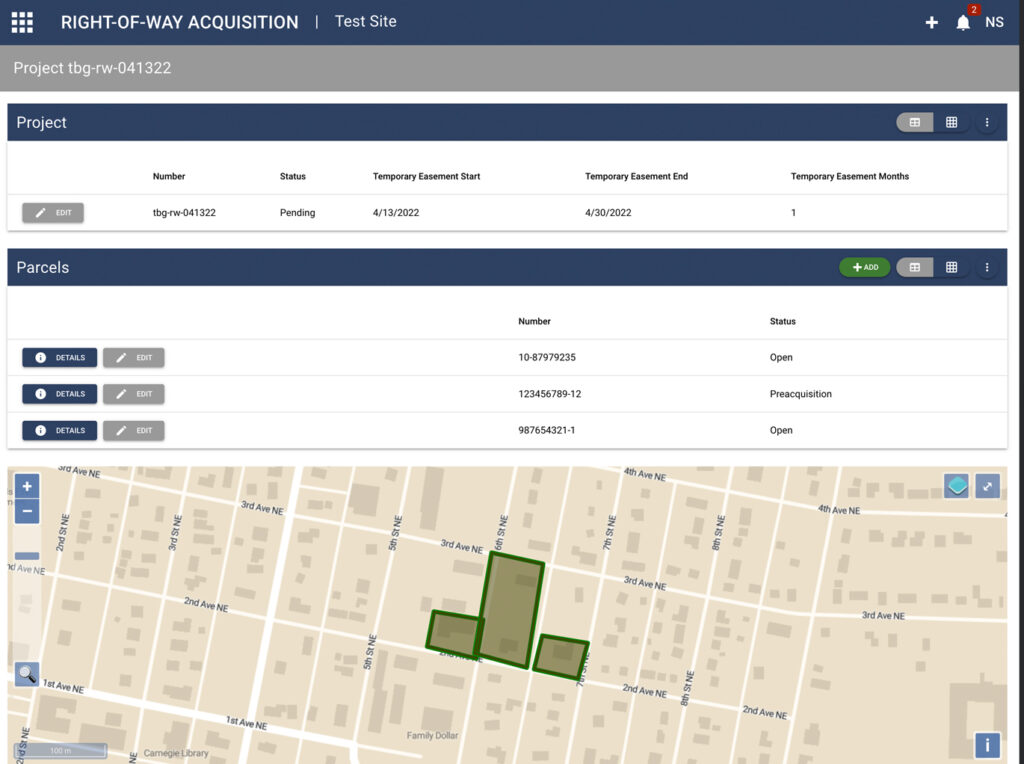Image resolution: width=1024 pixels, height=764 pixels.
Task: Select the magnifier search tool on the map
Action: click(27, 674)
